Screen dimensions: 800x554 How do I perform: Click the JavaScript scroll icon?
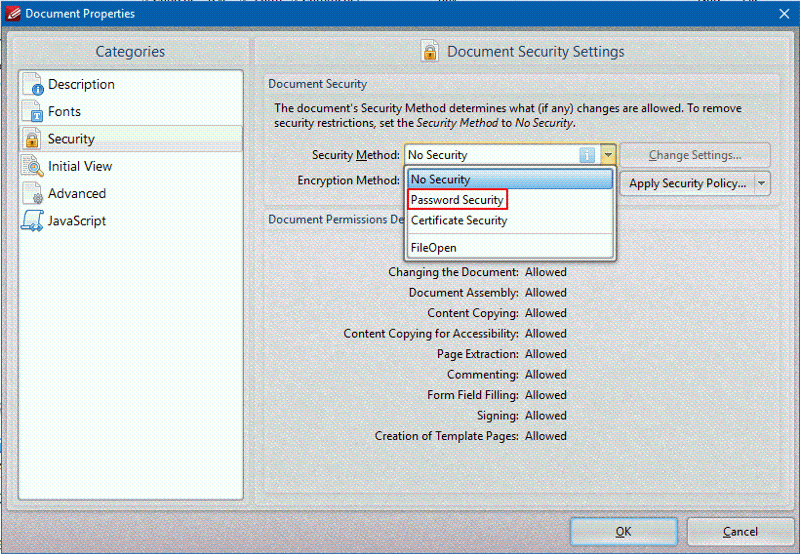pos(33,221)
